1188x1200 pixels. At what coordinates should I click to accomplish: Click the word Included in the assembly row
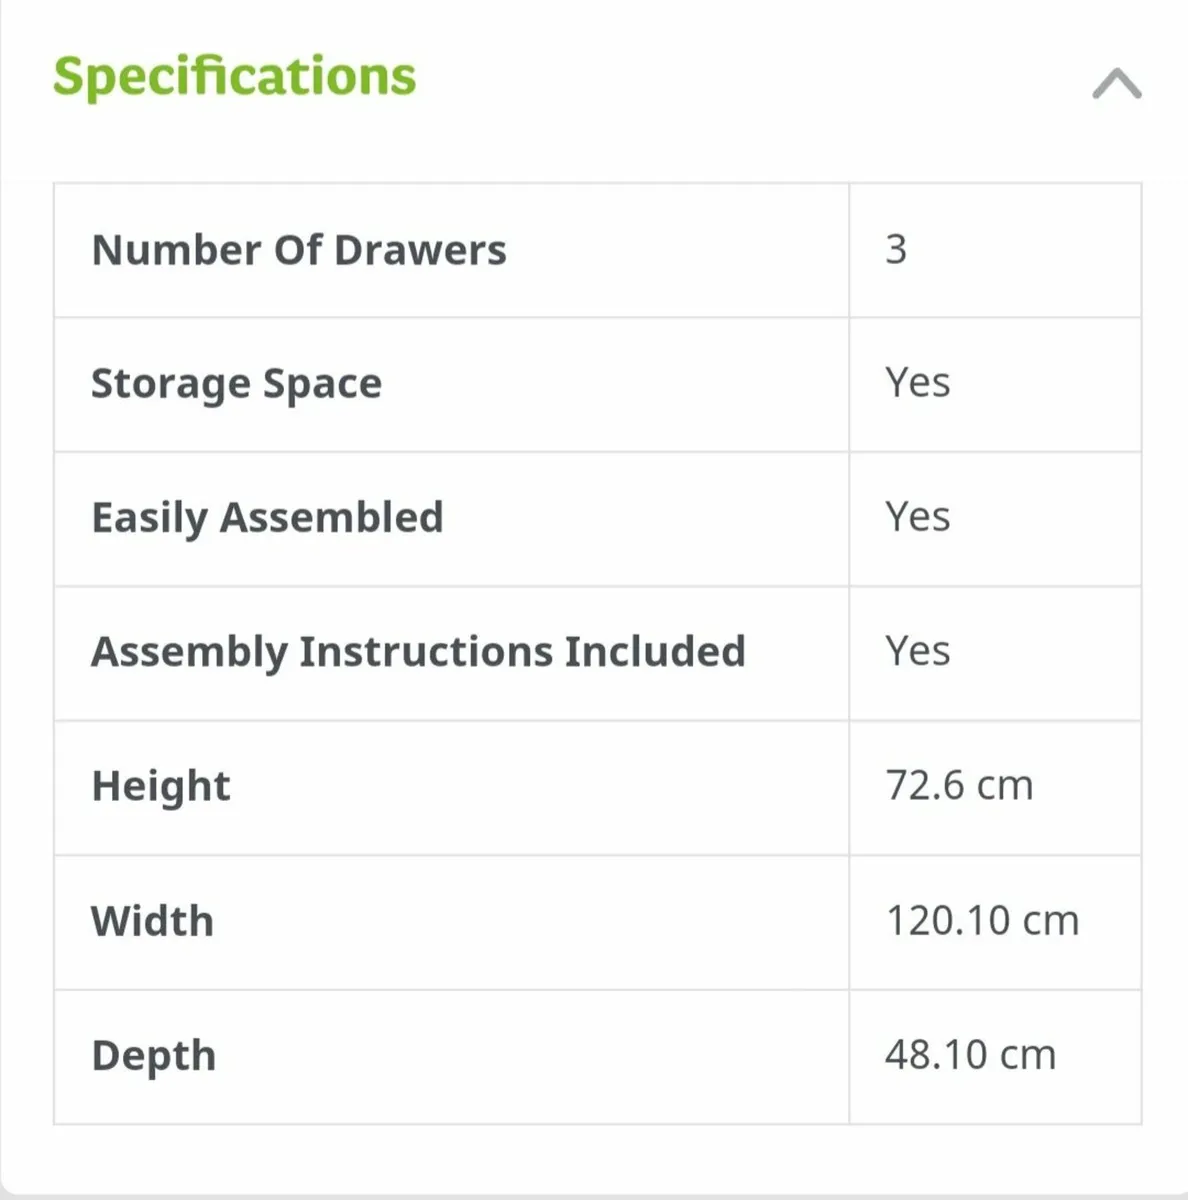[x=655, y=651]
